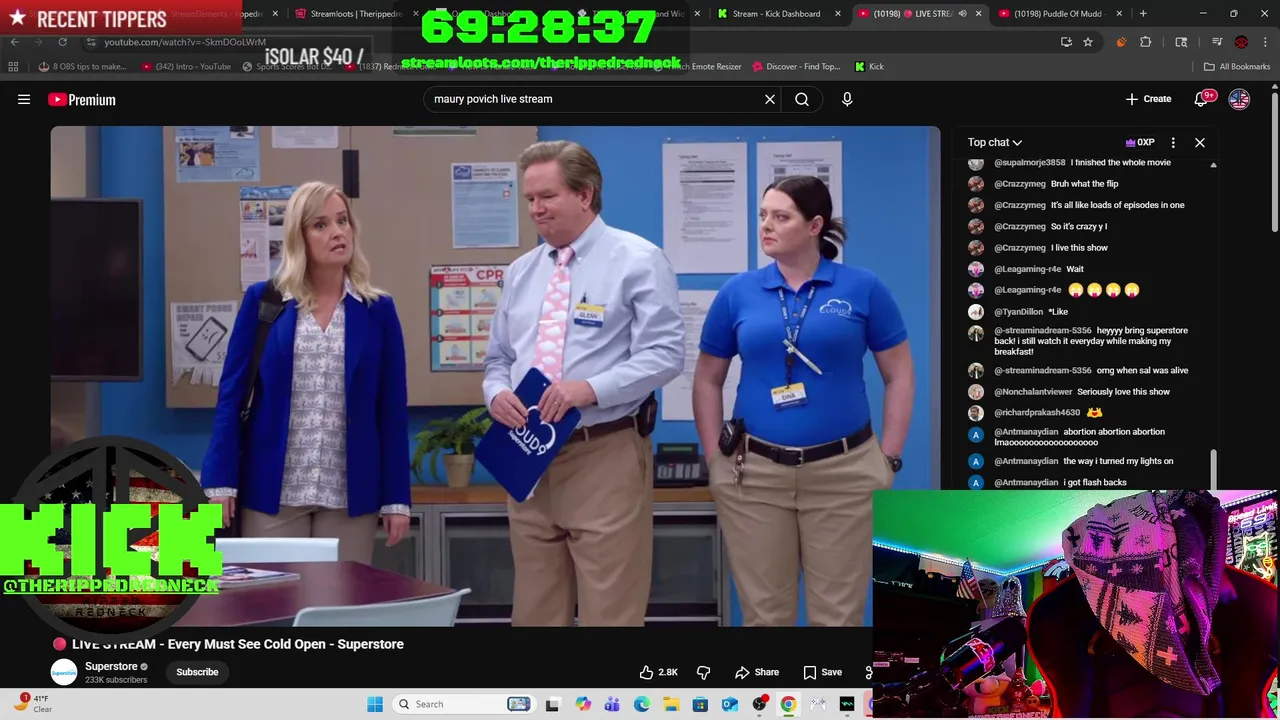Open the Windows Start menu
The width and height of the screenshot is (1280, 720).
[x=375, y=704]
